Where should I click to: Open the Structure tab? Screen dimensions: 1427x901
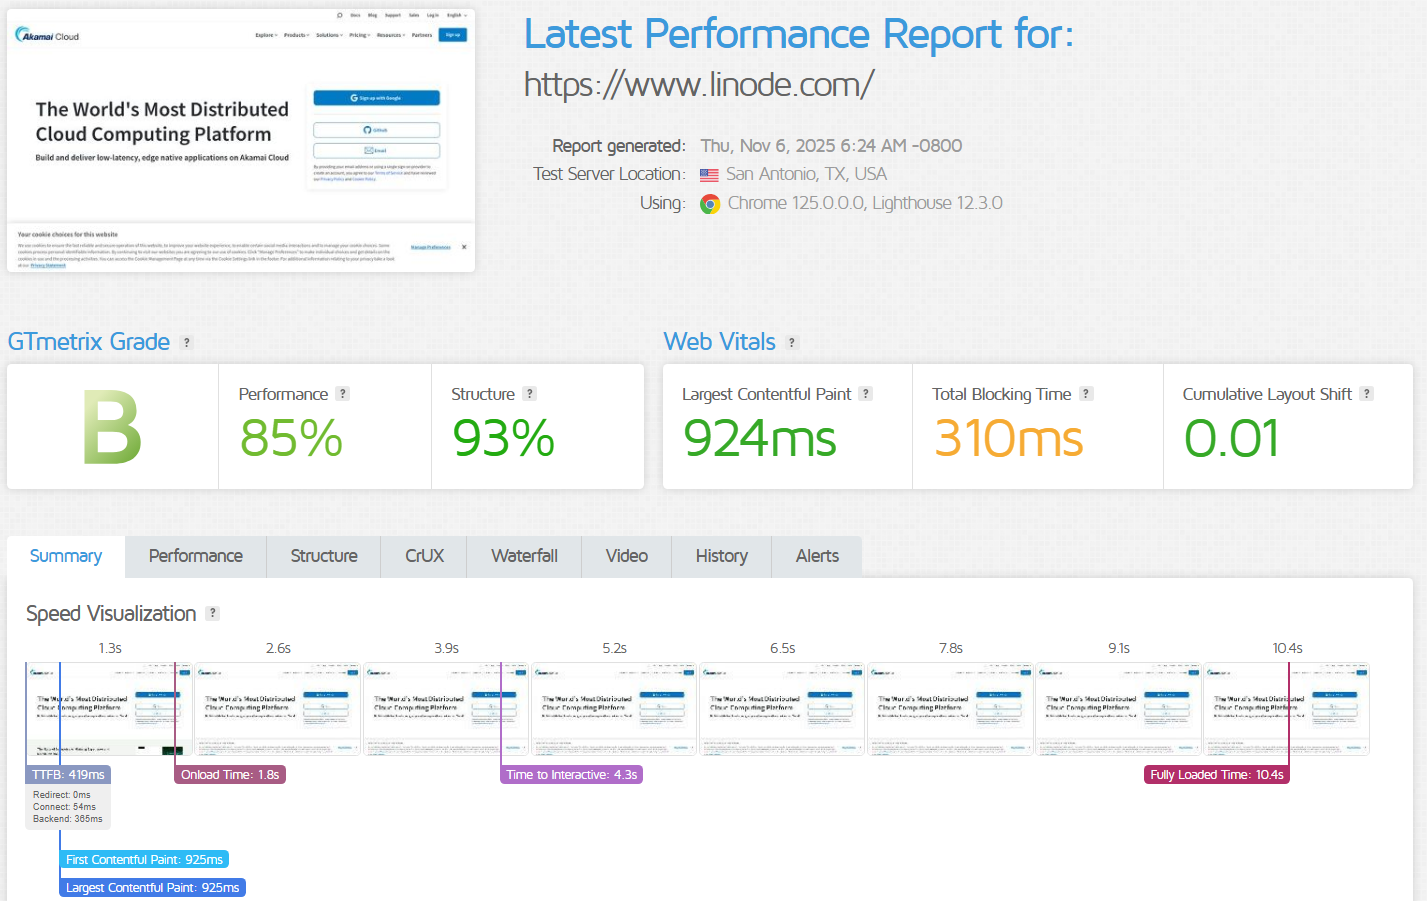point(324,556)
